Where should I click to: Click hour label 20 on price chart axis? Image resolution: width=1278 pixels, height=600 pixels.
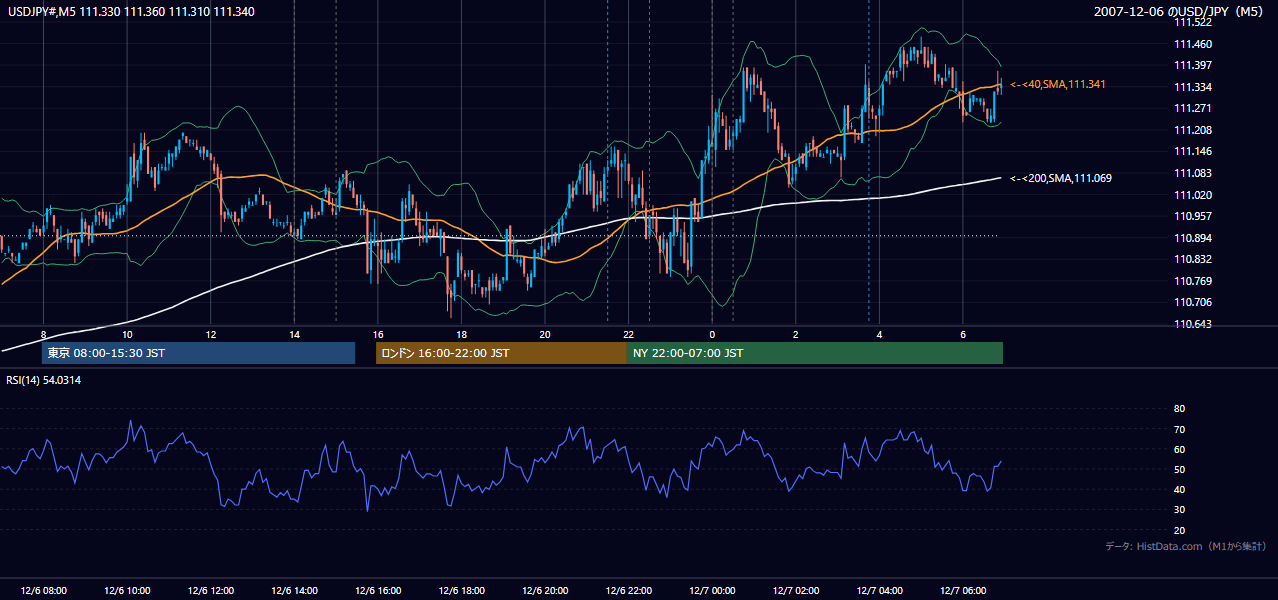tap(544, 334)
